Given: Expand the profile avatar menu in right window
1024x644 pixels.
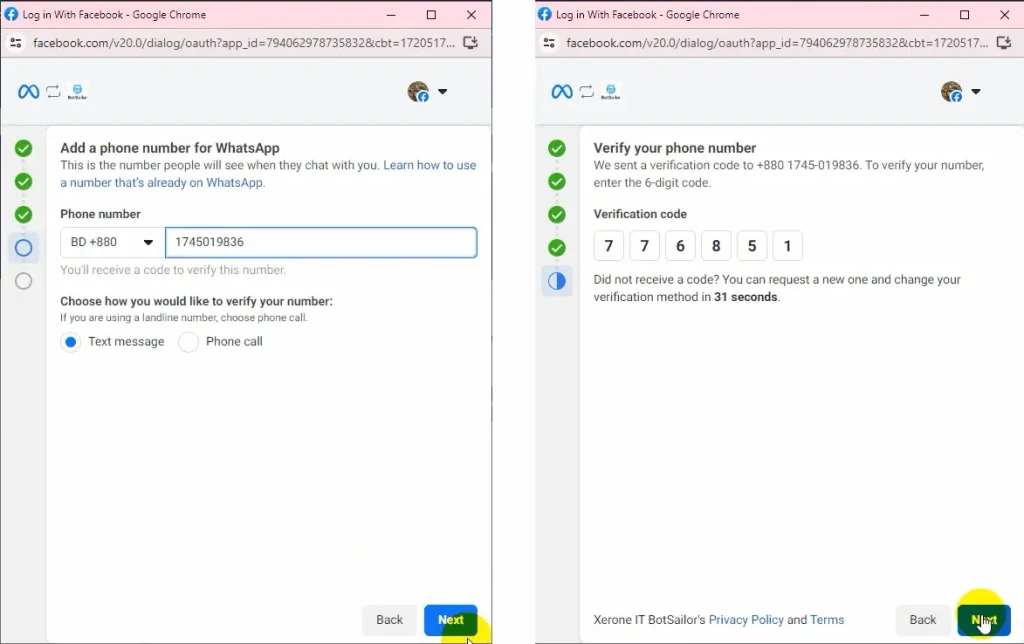Looking at the screenshot, I should (961, 92).
